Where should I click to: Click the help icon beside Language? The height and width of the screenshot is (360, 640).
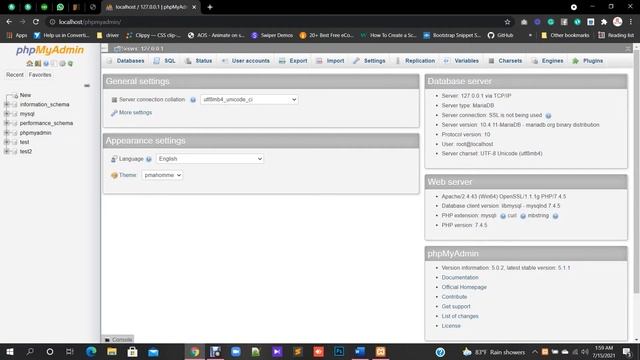(x=149, y=159)
